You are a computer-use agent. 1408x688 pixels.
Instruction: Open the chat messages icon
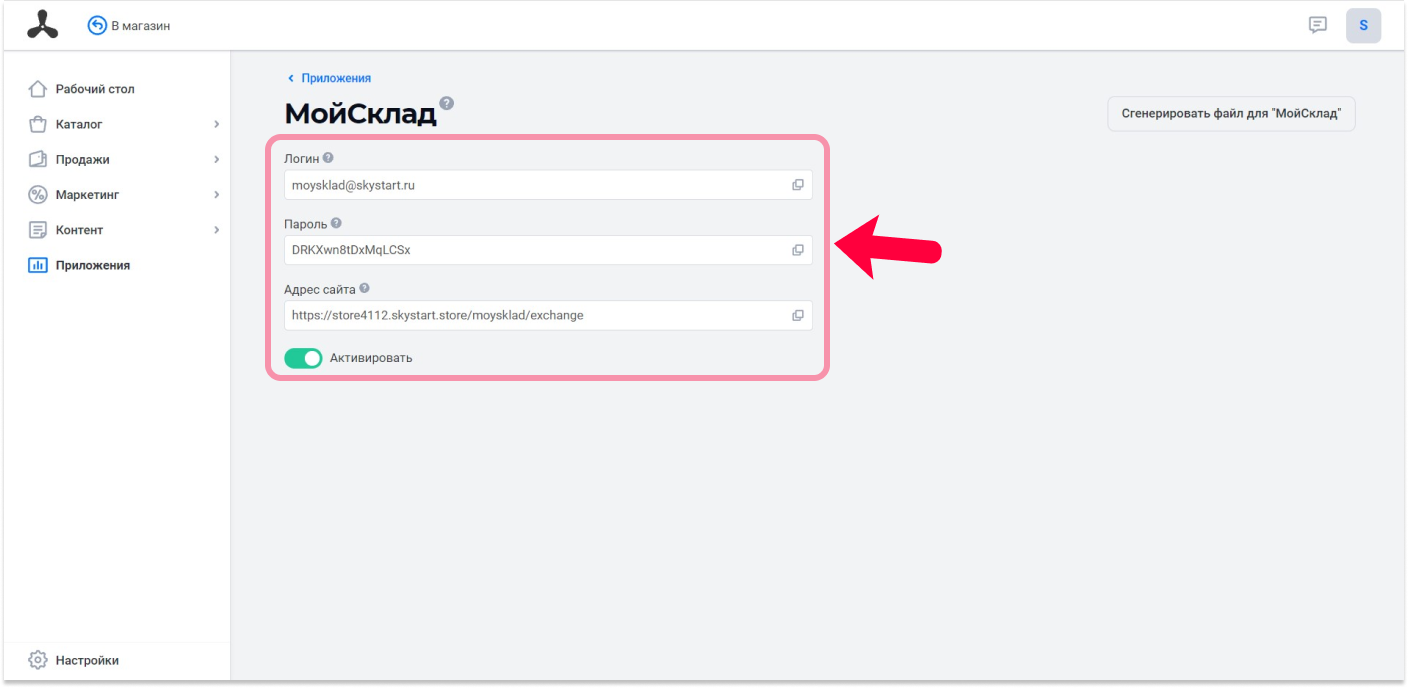(x=1318, y=25)
